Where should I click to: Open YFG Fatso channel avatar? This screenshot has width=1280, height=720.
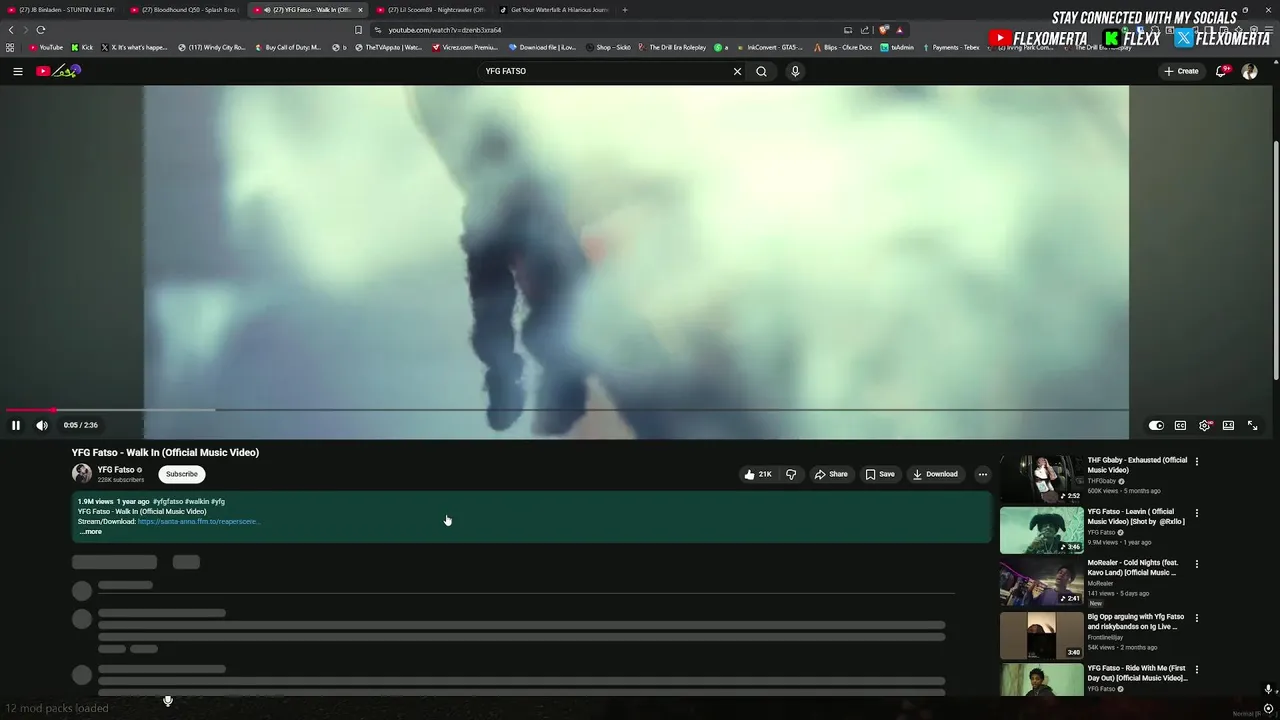[x=82, y=474]
